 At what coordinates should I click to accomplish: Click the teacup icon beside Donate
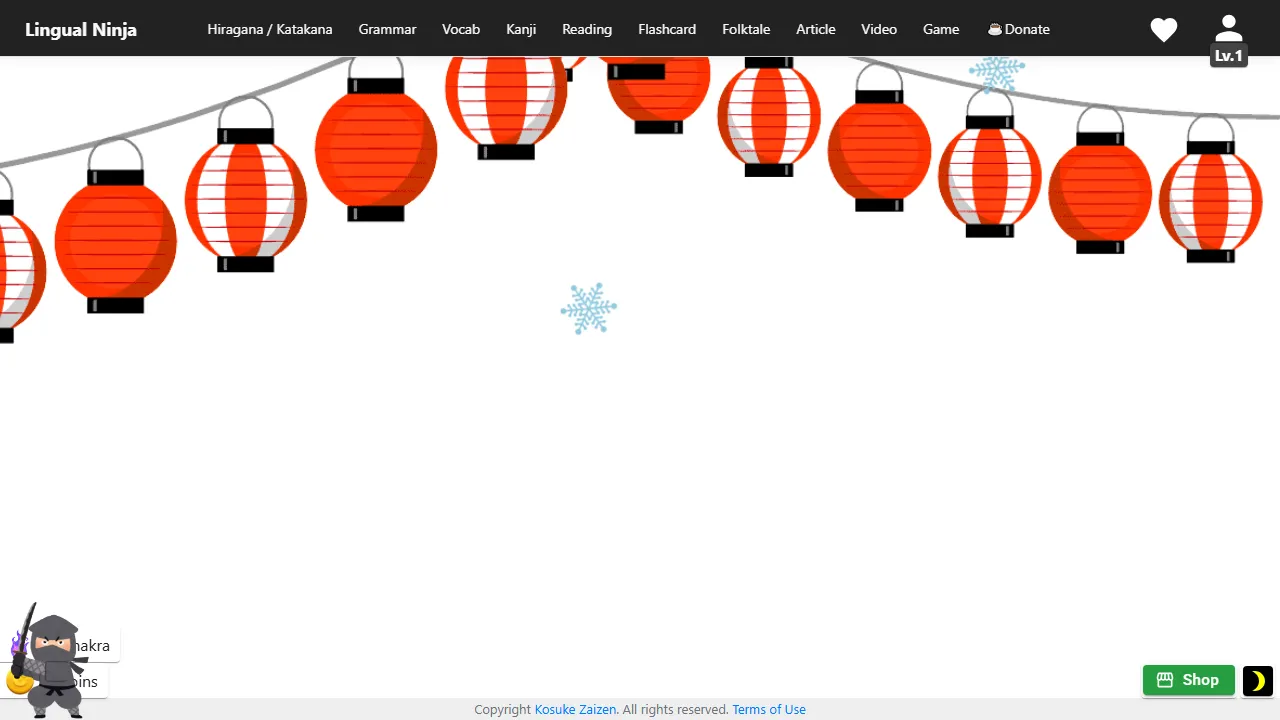(x=994, y=29)
